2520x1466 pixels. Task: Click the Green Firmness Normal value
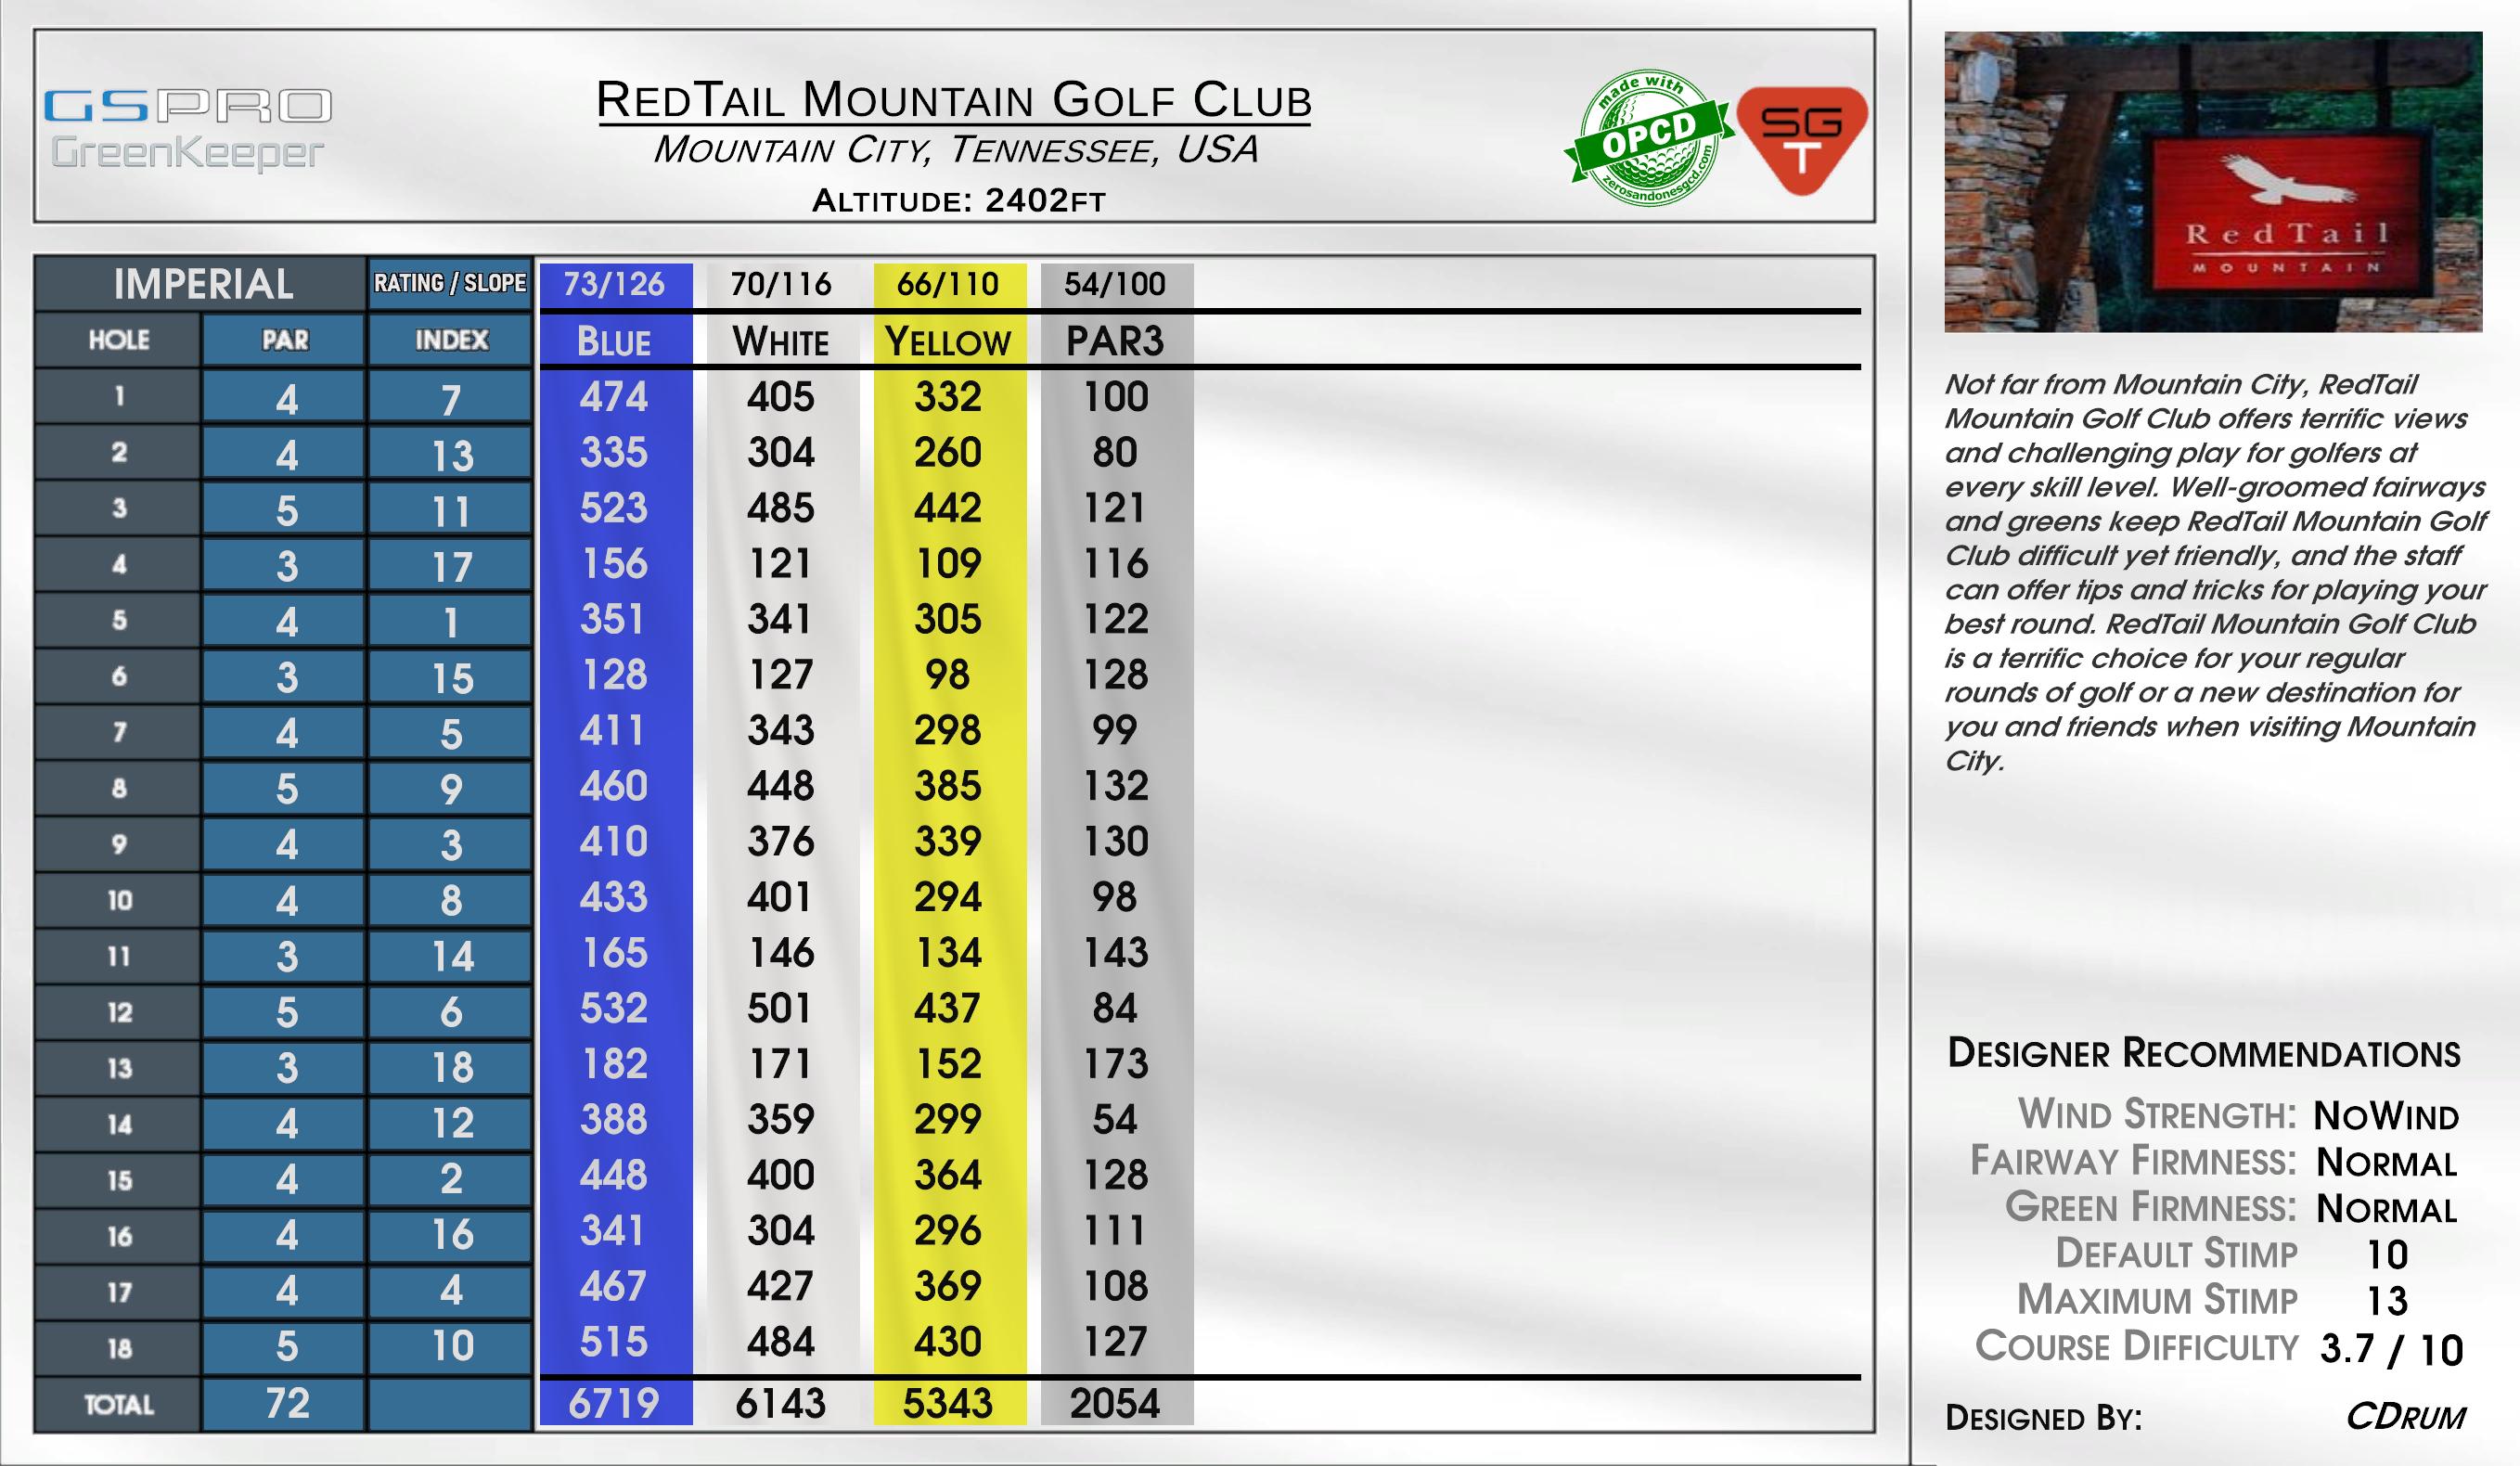[x=2387, y=1209]
